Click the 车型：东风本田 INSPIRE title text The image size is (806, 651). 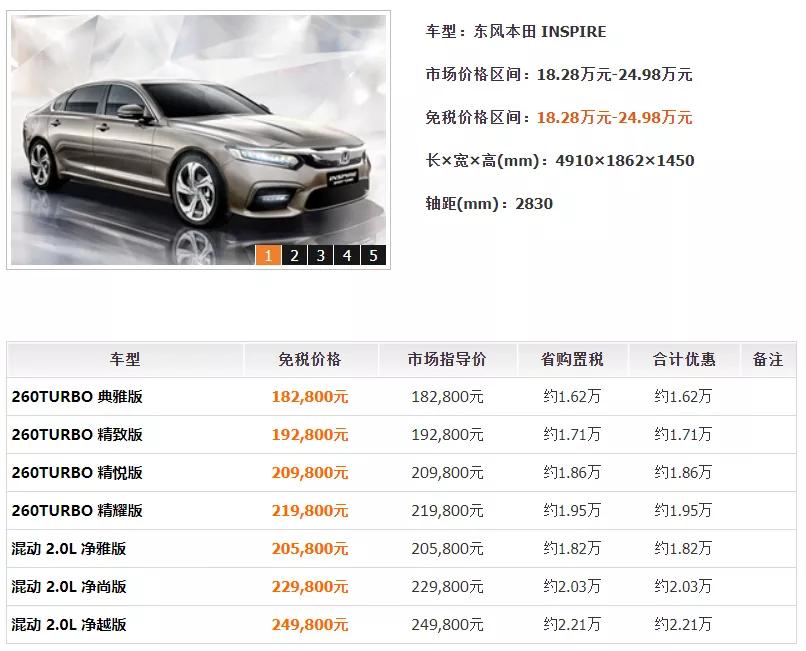[x=516, y=32]
